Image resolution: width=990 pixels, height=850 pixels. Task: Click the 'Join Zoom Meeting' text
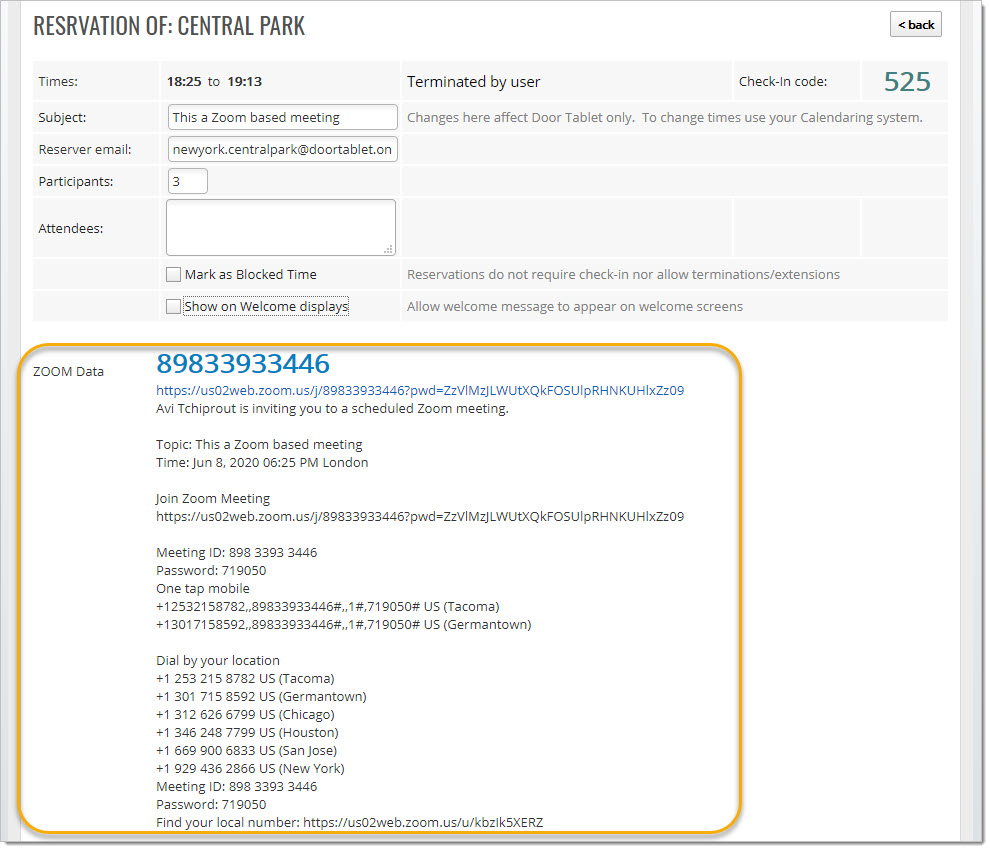pyautogui.click(x=213, y=498)
